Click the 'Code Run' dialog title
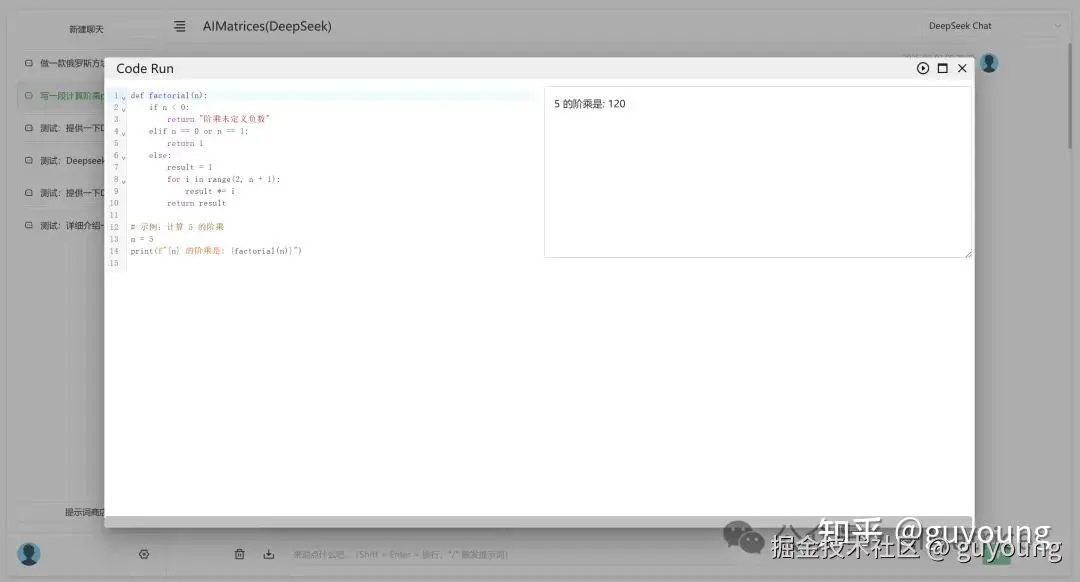The image size is (1080, 582). click(145, 68)
